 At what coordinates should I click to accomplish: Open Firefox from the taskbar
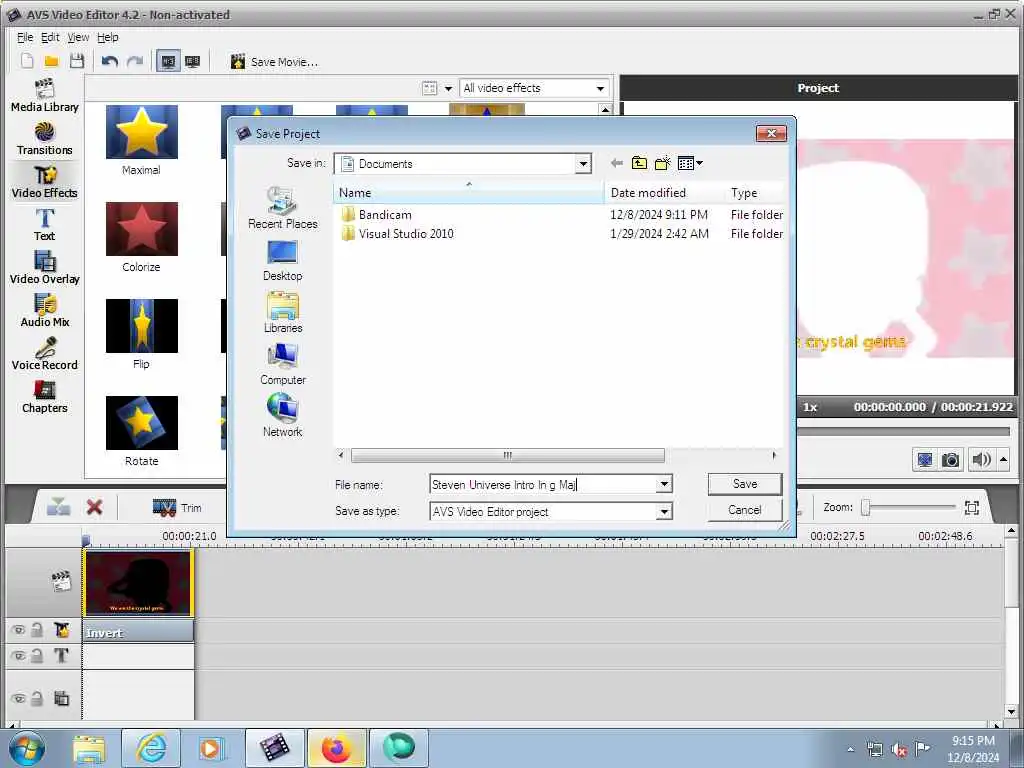pos(336,748)
